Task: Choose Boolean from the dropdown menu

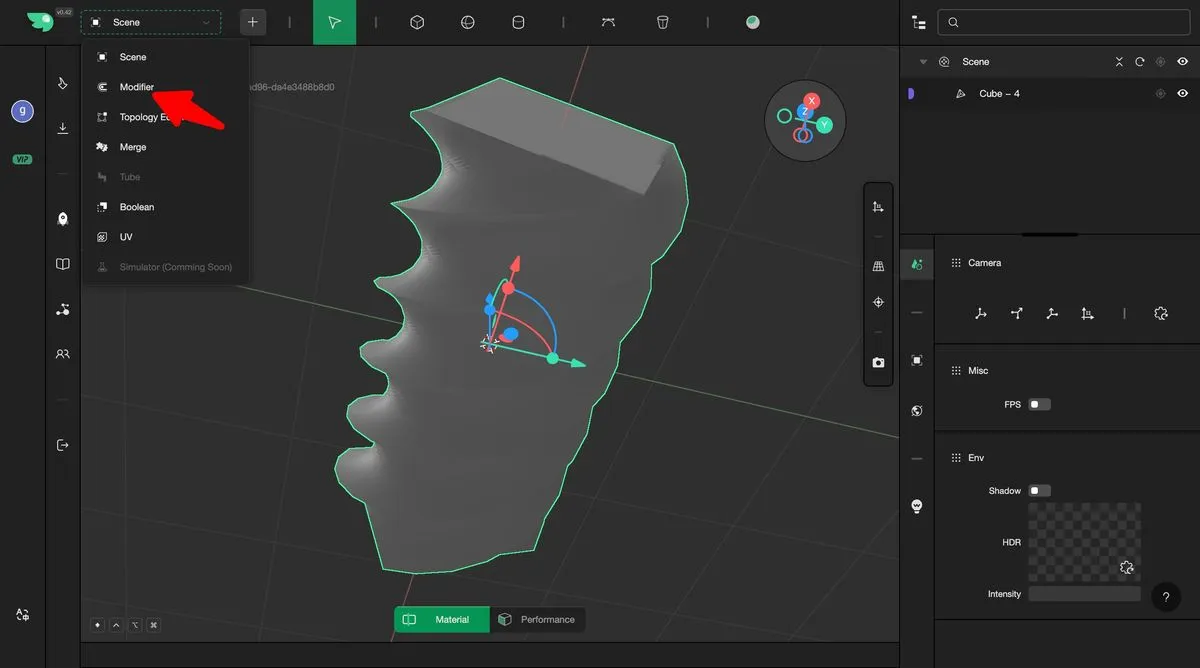Action: point(137,207)
